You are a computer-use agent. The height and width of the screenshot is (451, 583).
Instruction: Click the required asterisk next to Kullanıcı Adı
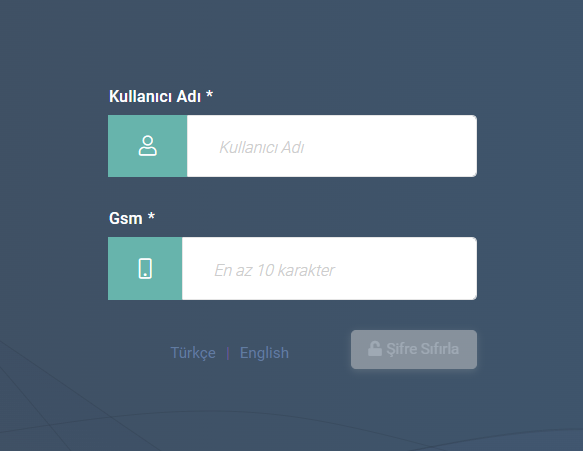click(x=210, y=94)
